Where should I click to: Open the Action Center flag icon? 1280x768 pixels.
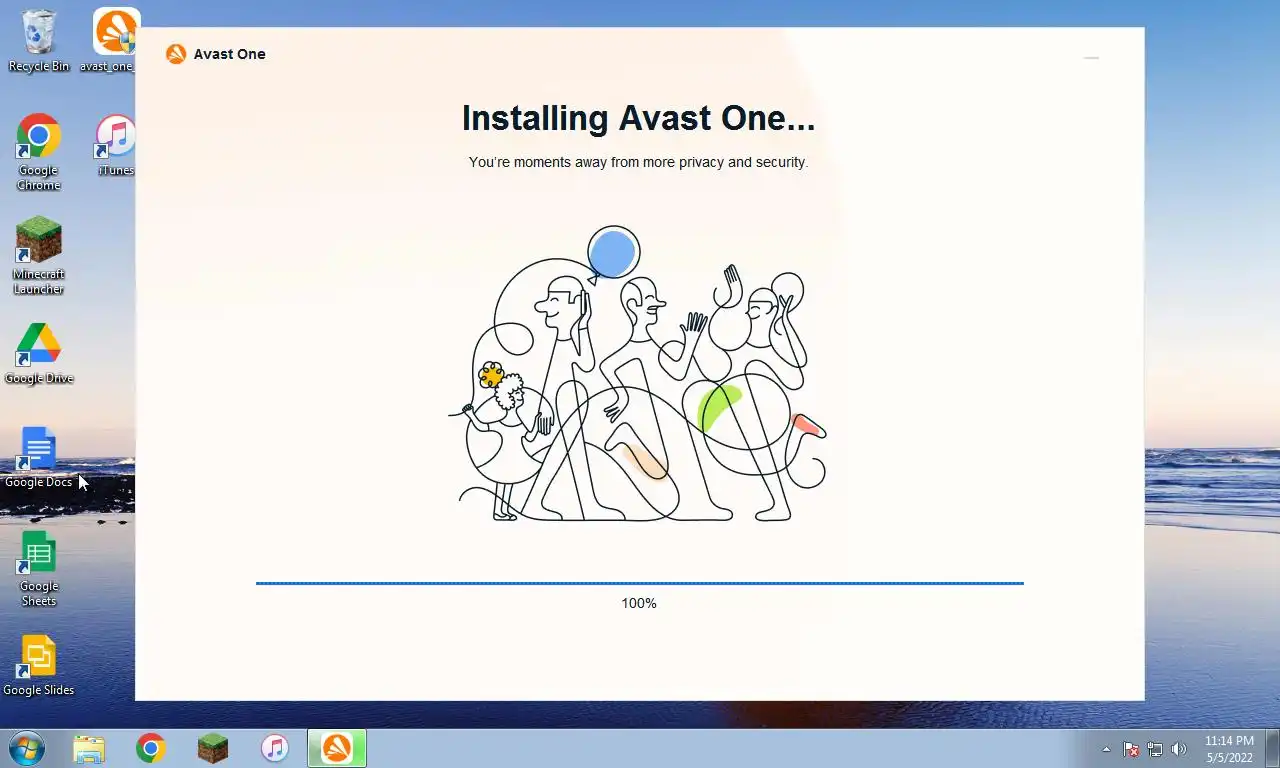point(1131,749)
